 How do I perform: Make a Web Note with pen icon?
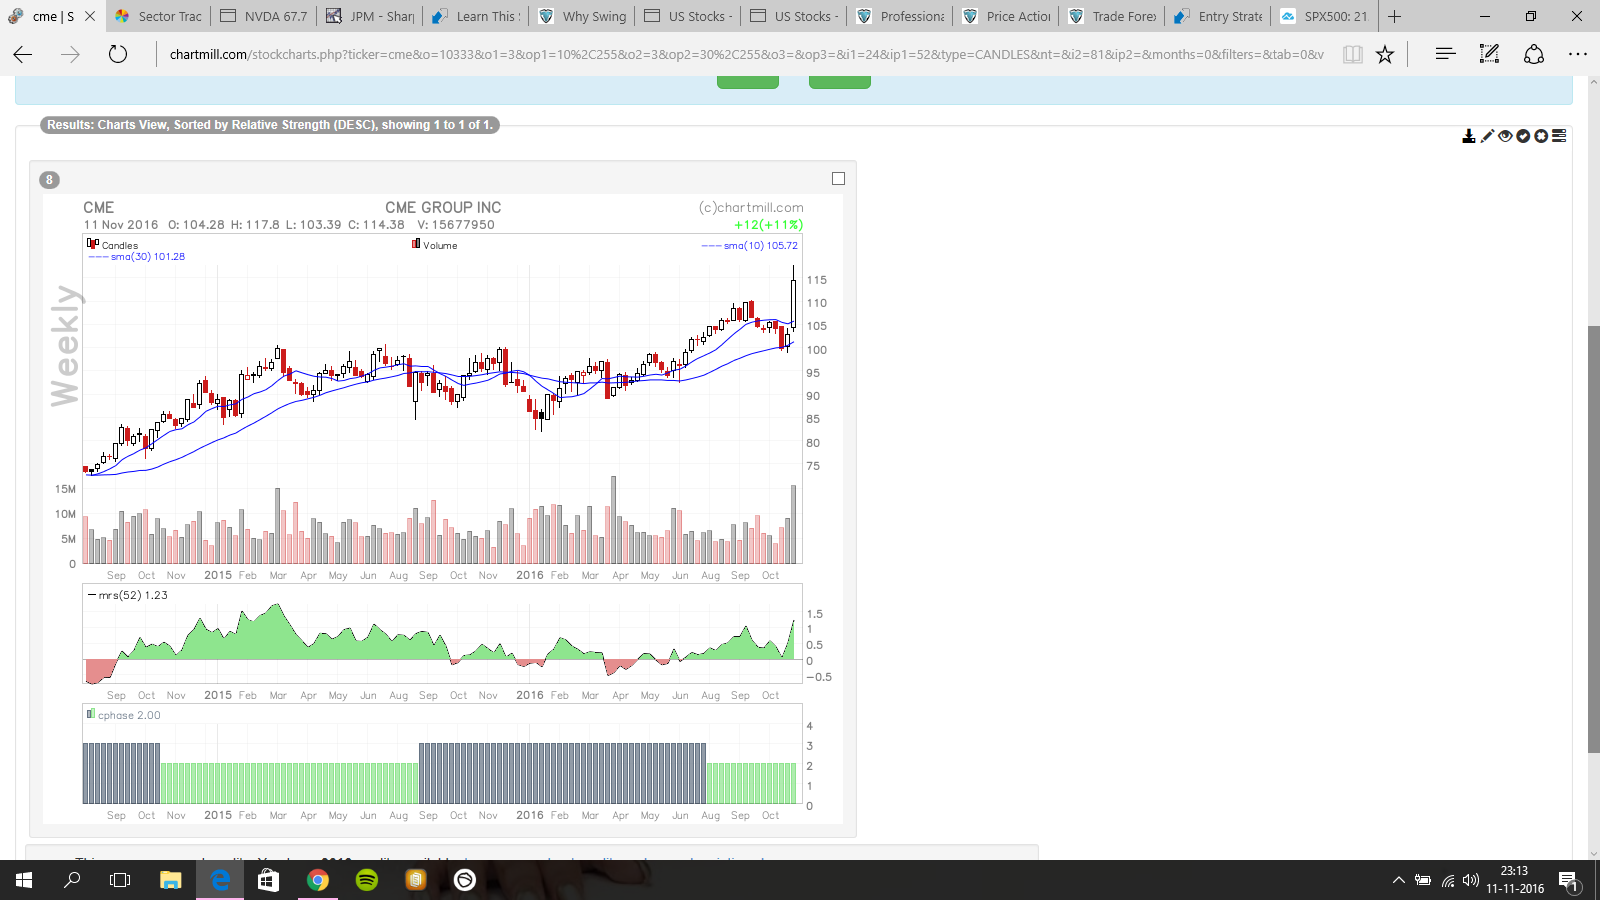[x=1489, y=55]
